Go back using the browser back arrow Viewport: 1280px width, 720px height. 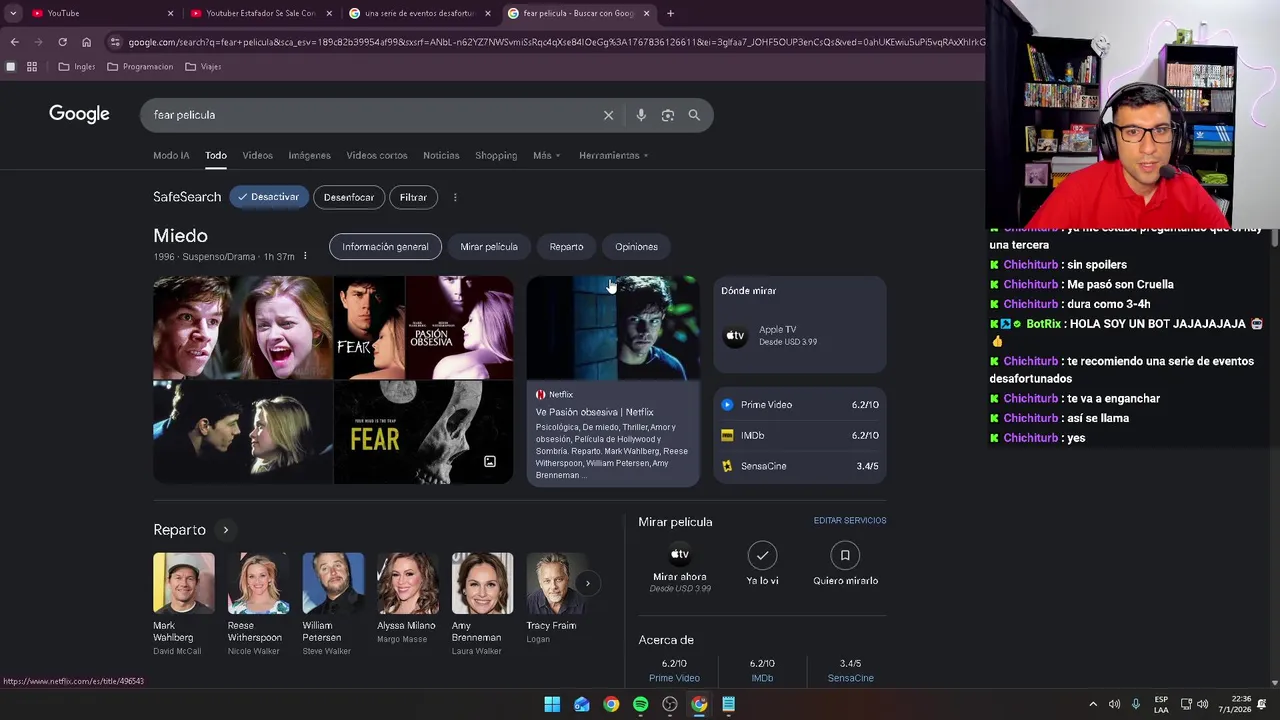(14, 42)
